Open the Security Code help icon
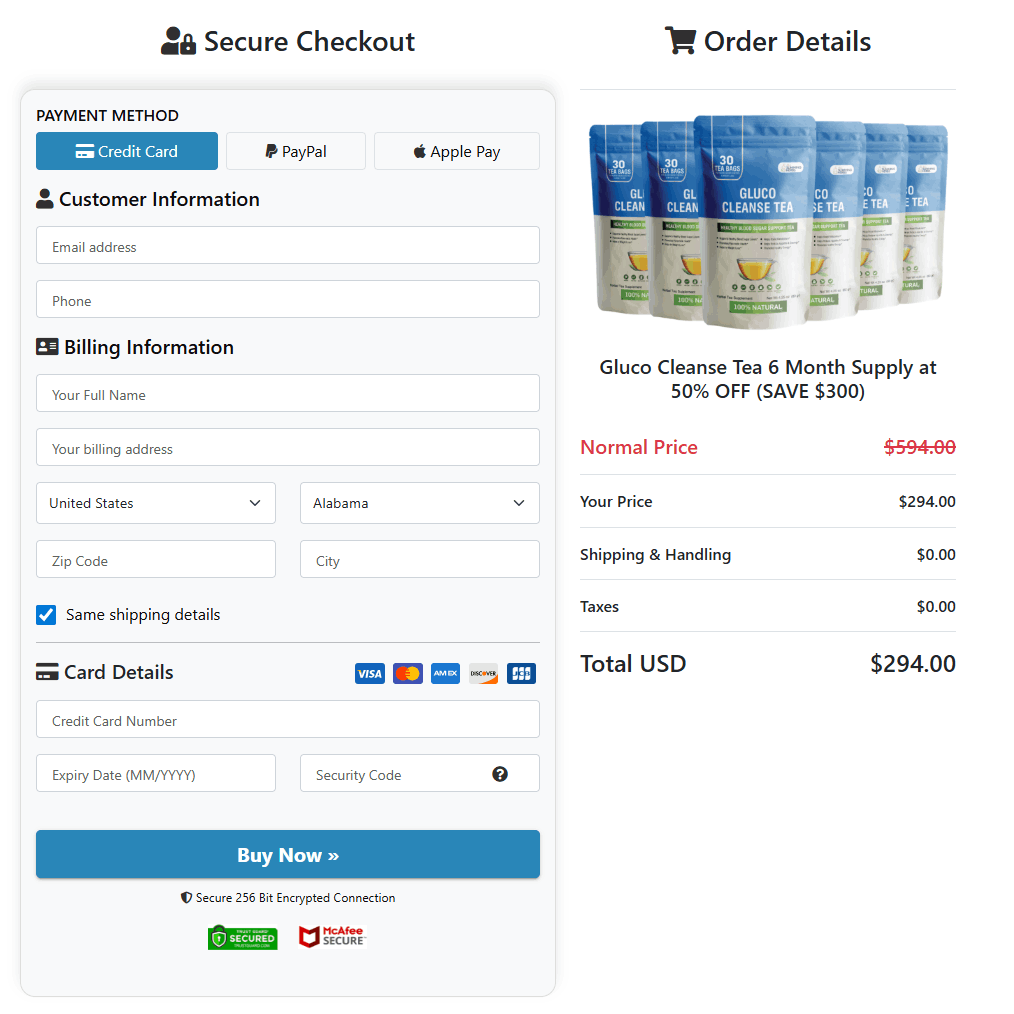This screenshot has width=1014, height=1014. [x=500, y=773]
